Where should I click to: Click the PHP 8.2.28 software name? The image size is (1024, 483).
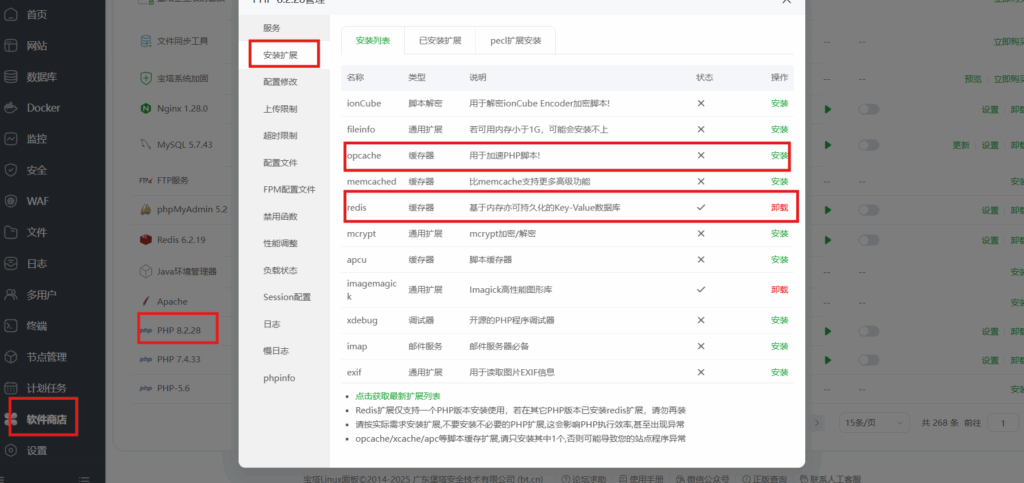point(178,331)
